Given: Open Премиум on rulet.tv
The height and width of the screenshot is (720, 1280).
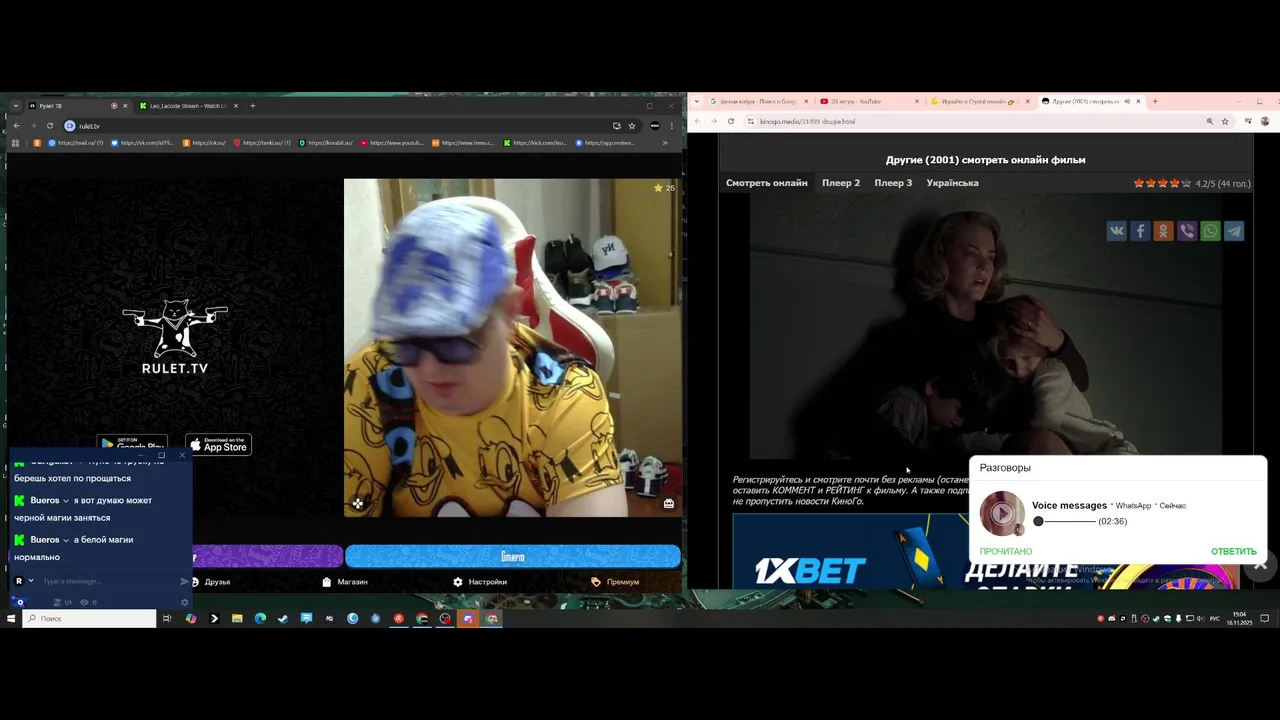Looking at the screenshot, I should pos(615,582).
